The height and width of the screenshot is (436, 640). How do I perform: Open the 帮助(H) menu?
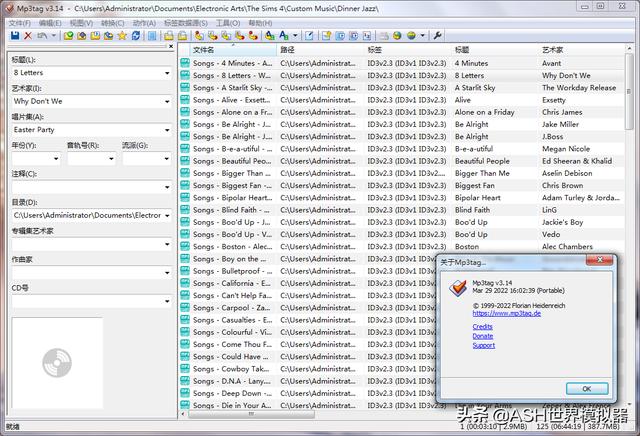point(260,23)
